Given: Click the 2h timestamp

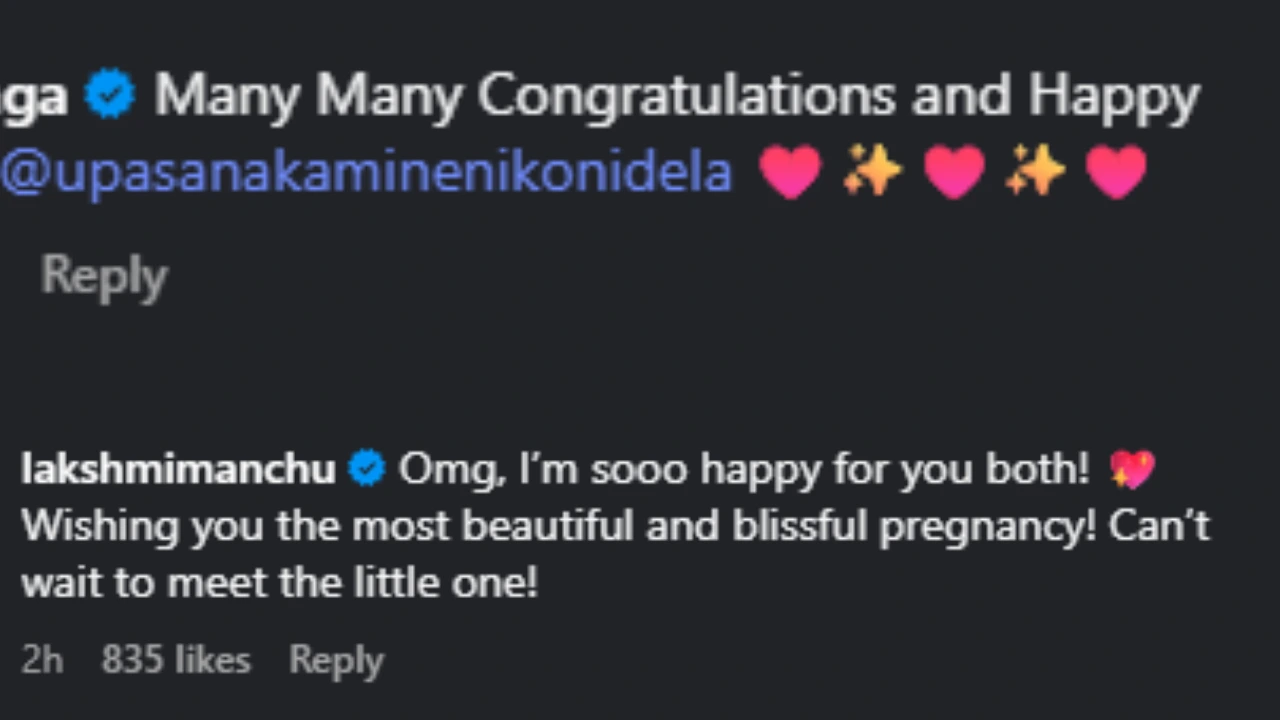Looking at the screenshot, I should [42, 660].
